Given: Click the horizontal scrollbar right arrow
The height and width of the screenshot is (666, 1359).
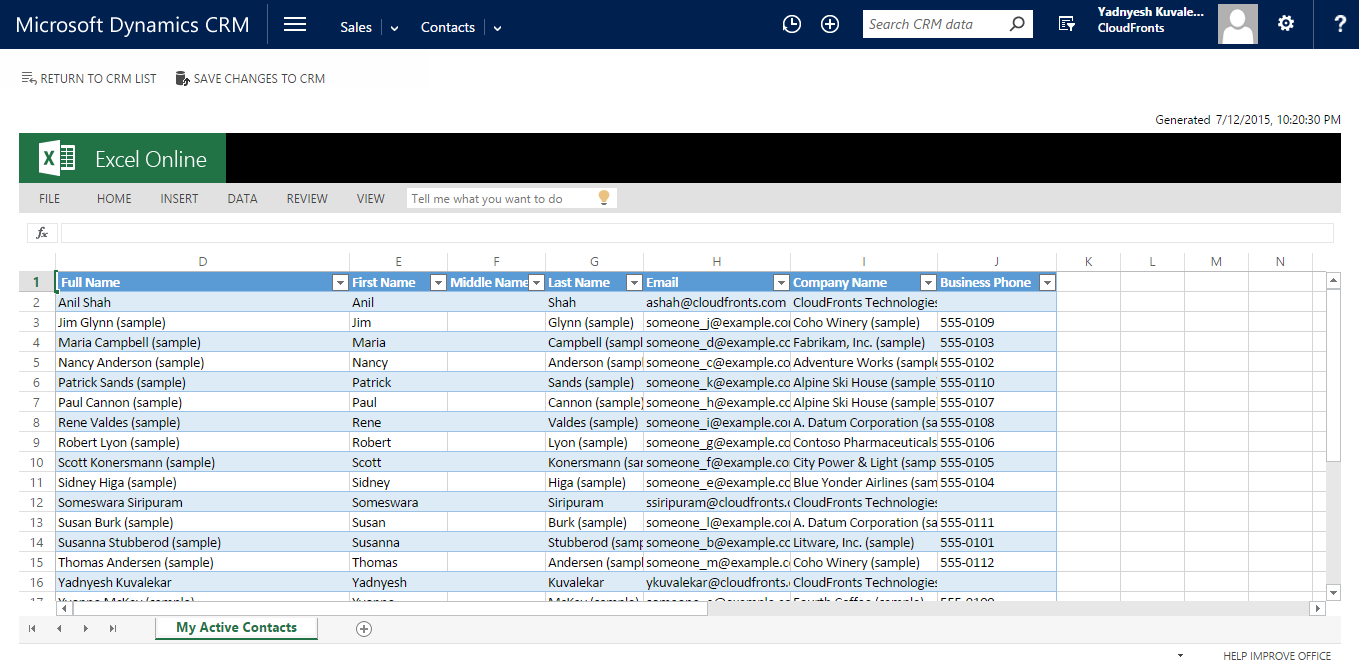Looking at the screenshot, I should [x=1317, y=608].
